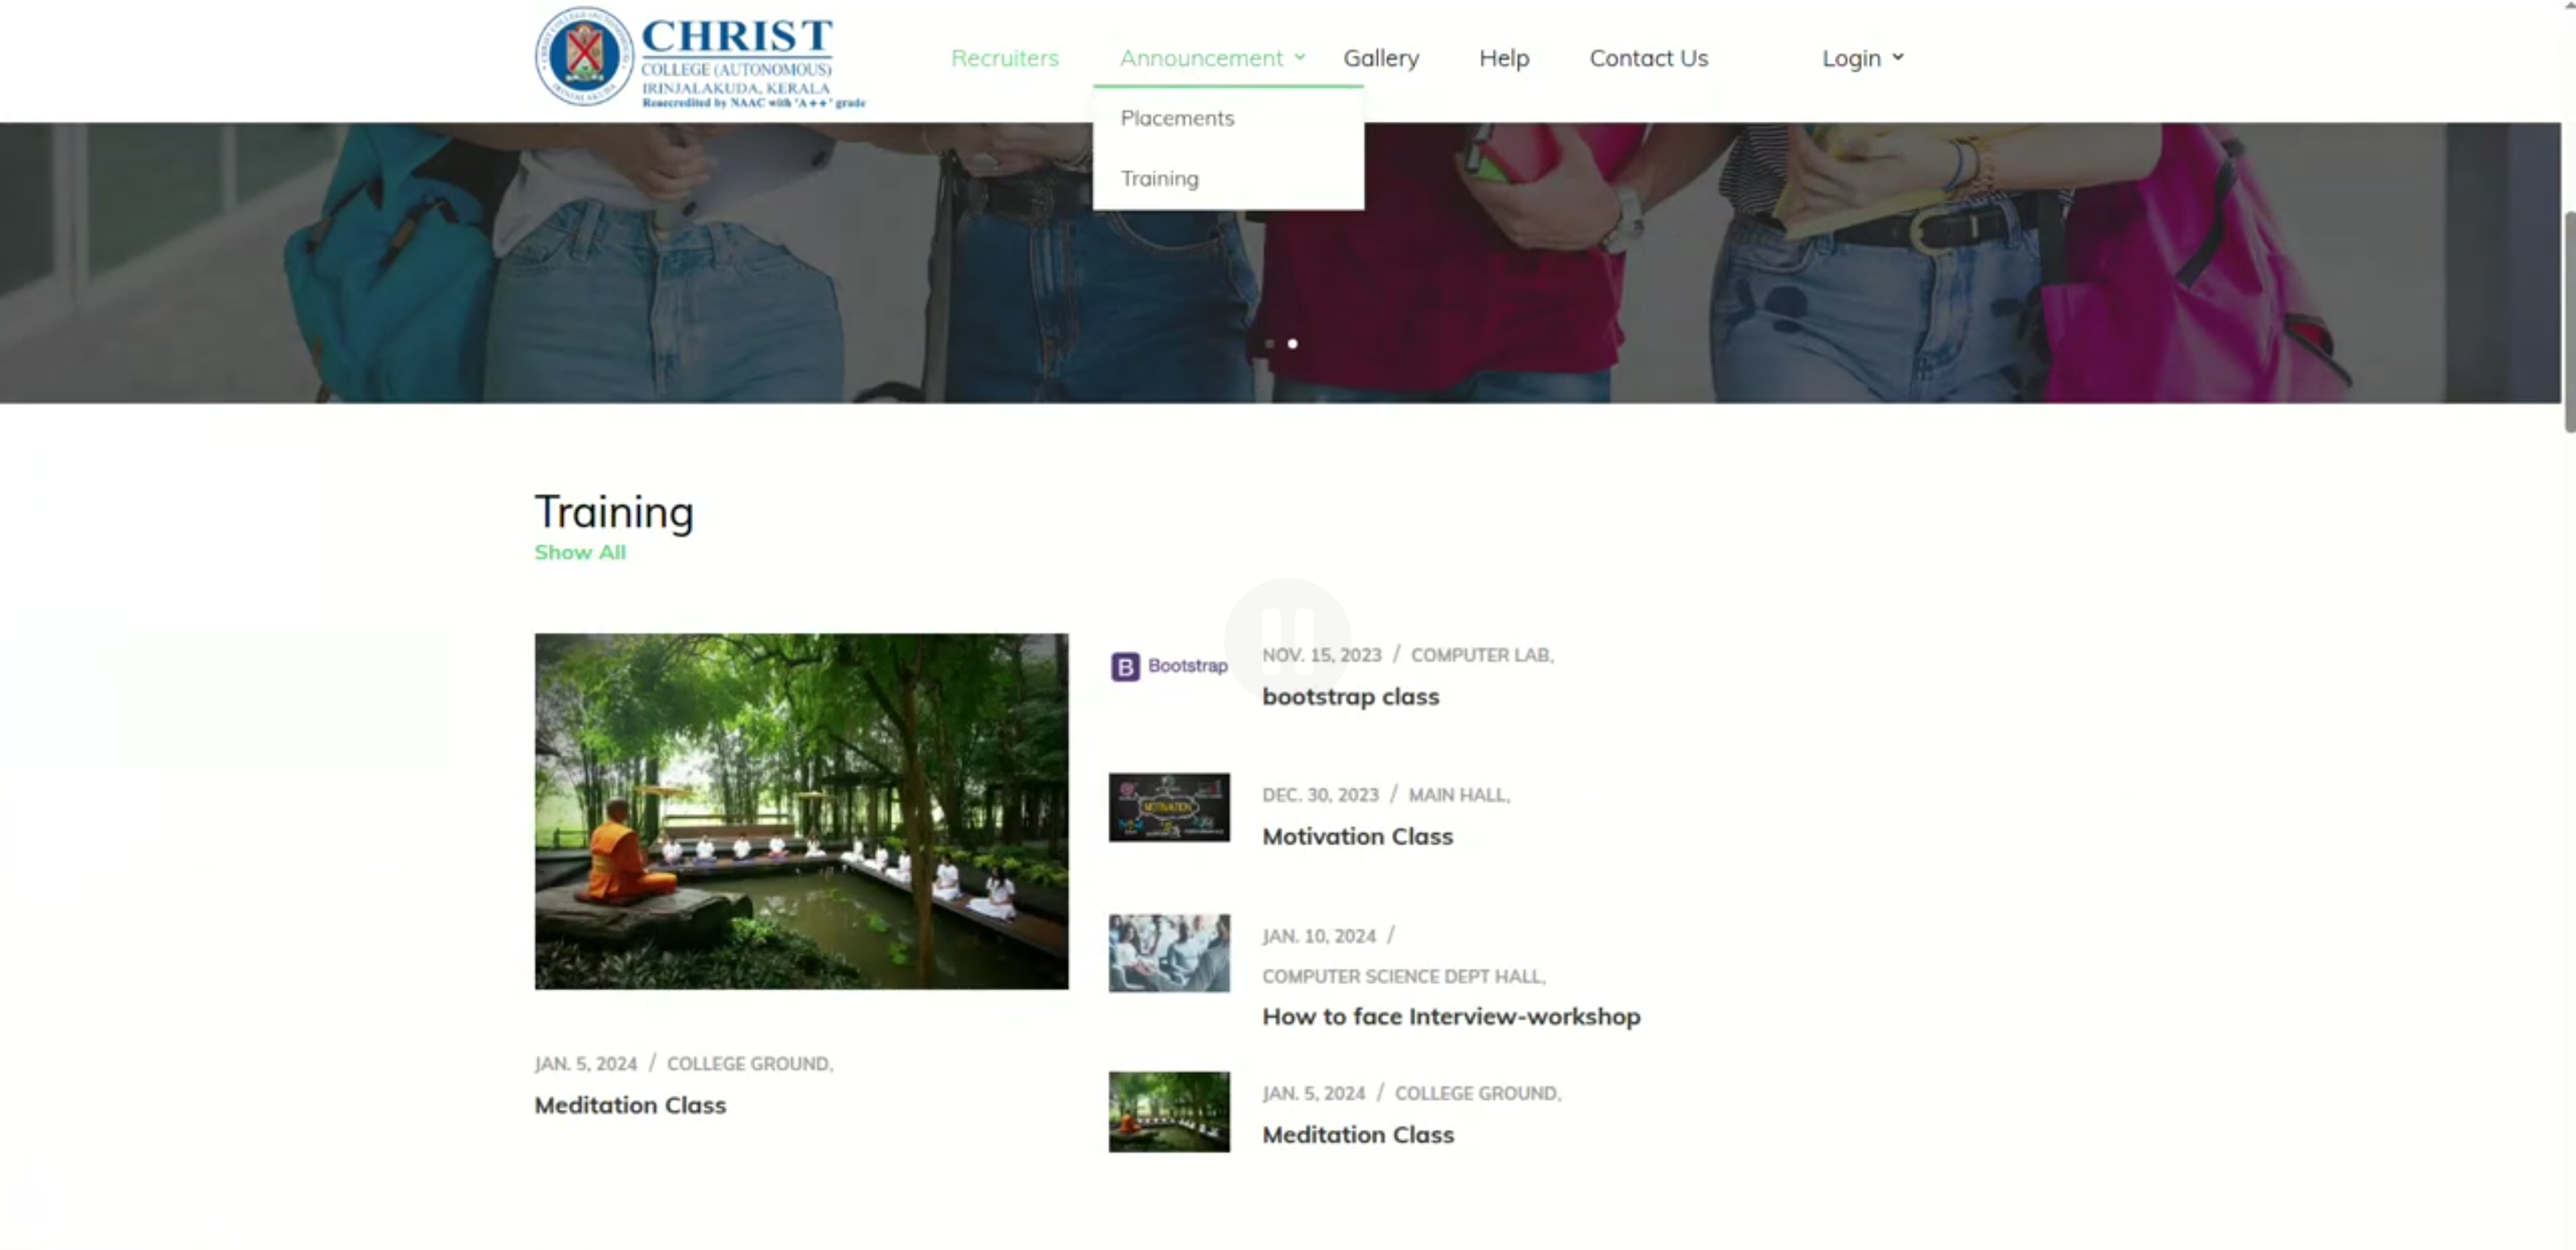Navigate to Contact Us
Viewport: 2576px width, 1250px height.
(x=1648, y=58)
